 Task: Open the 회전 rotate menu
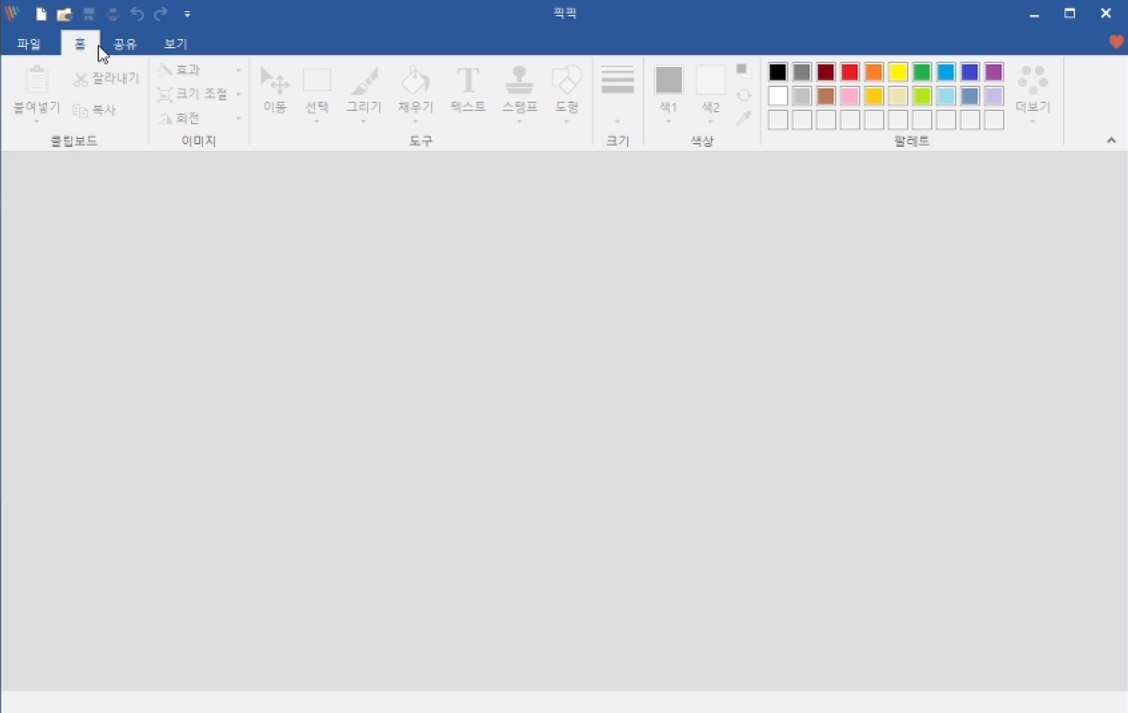point(199,118)
